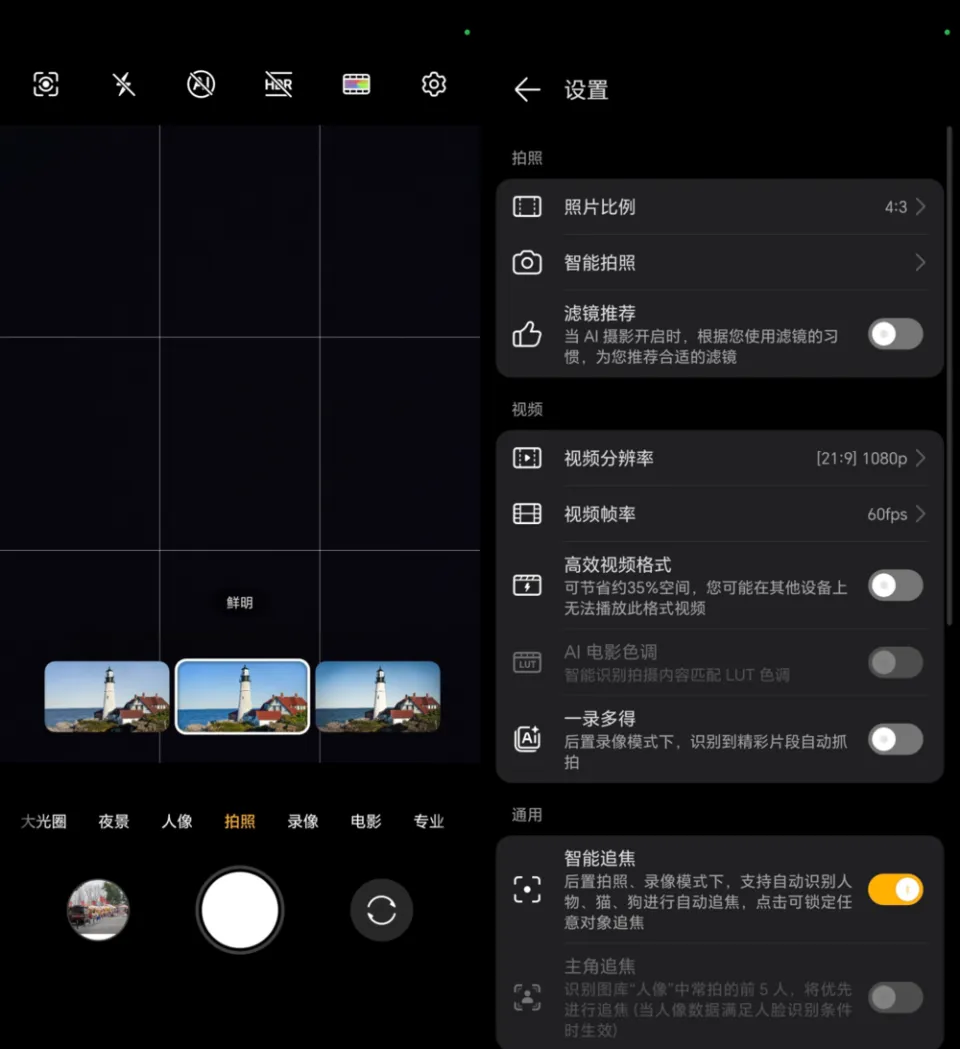Select 人像 mode tab
The height and width of the screenshot is (1049, 960).
pyautogui.click(x=177, y=821)
